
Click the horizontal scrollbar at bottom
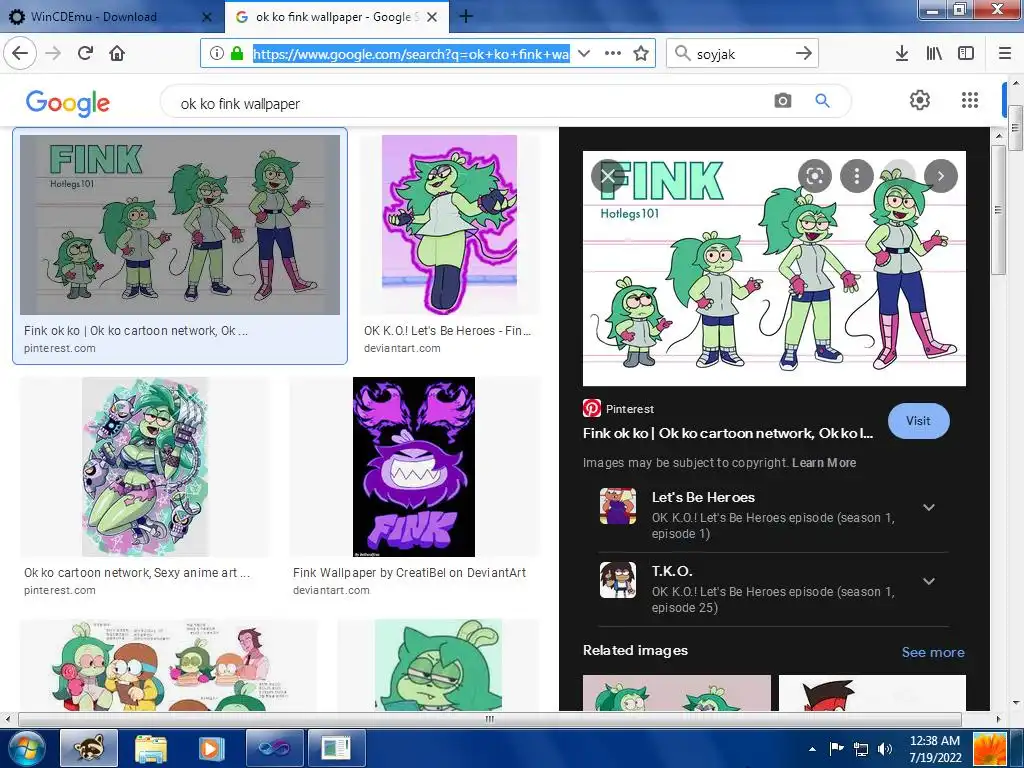(490, 719)
